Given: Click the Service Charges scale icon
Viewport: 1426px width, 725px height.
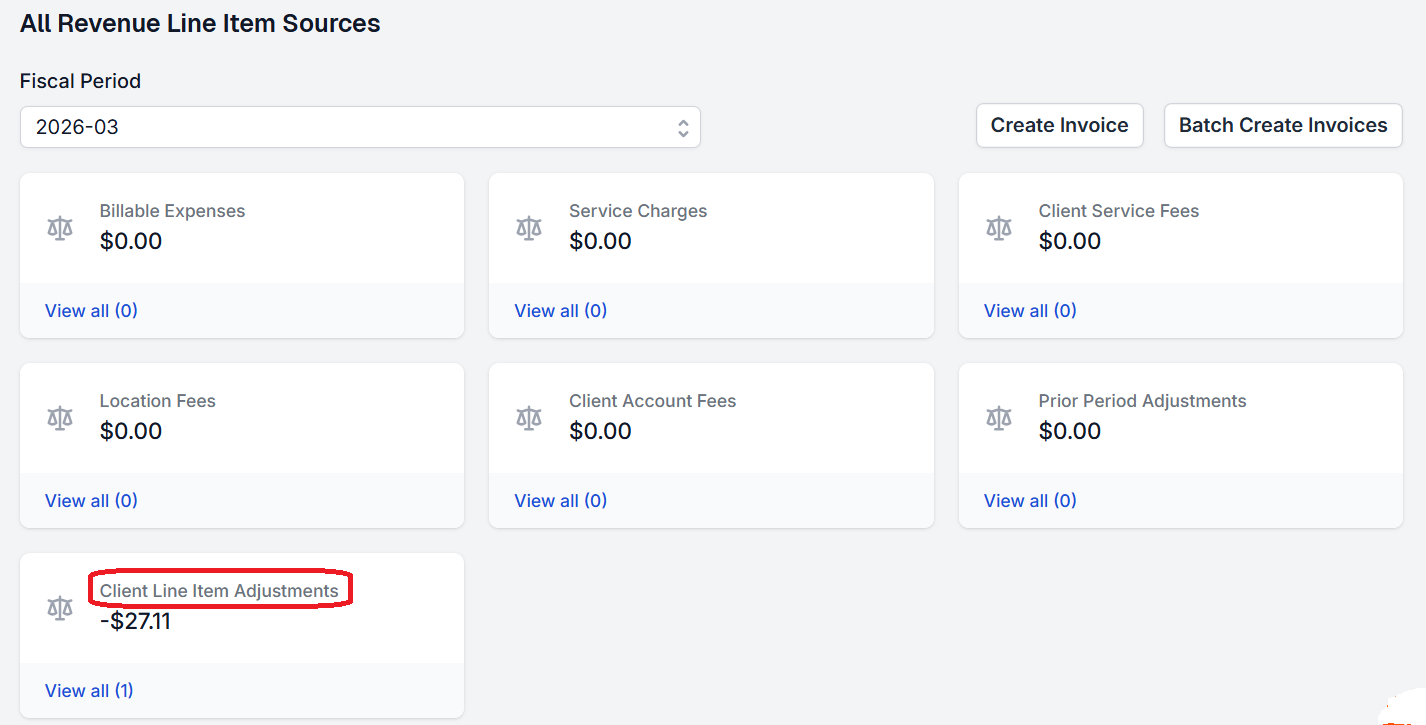Looking at the screenshot, I should tap(529, 228).
